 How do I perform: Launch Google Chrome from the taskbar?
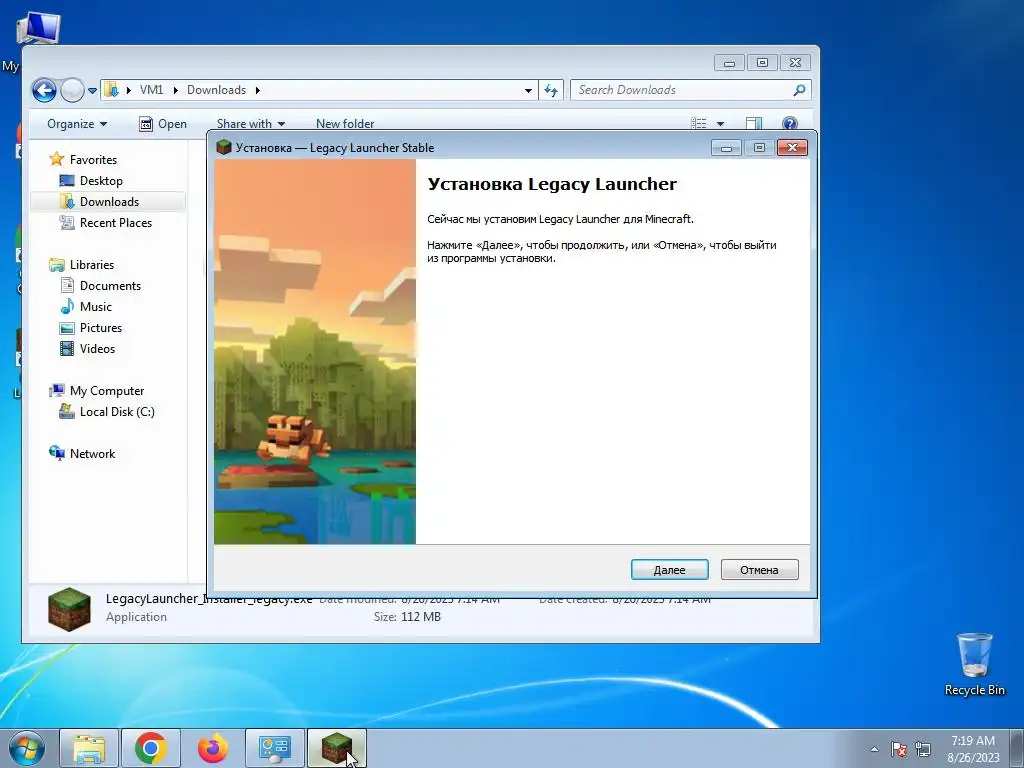(151, 748)
